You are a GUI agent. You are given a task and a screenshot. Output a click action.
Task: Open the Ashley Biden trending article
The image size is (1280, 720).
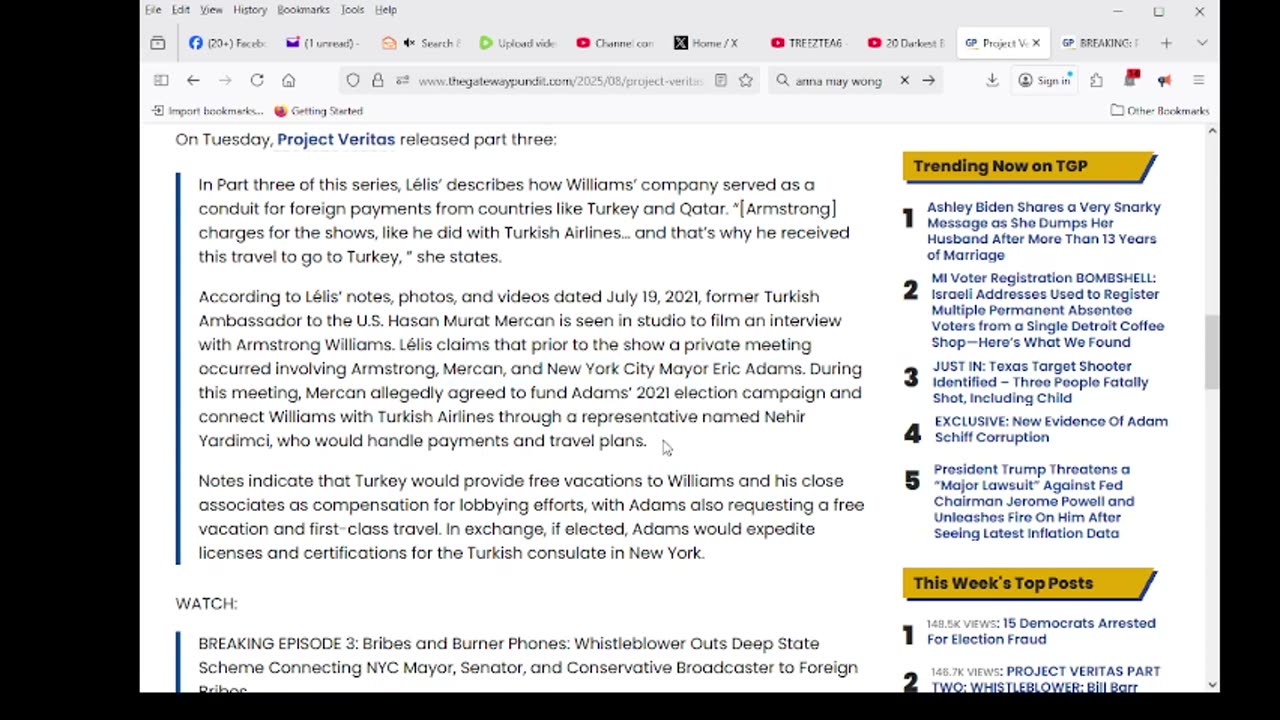coord(1043,231)
